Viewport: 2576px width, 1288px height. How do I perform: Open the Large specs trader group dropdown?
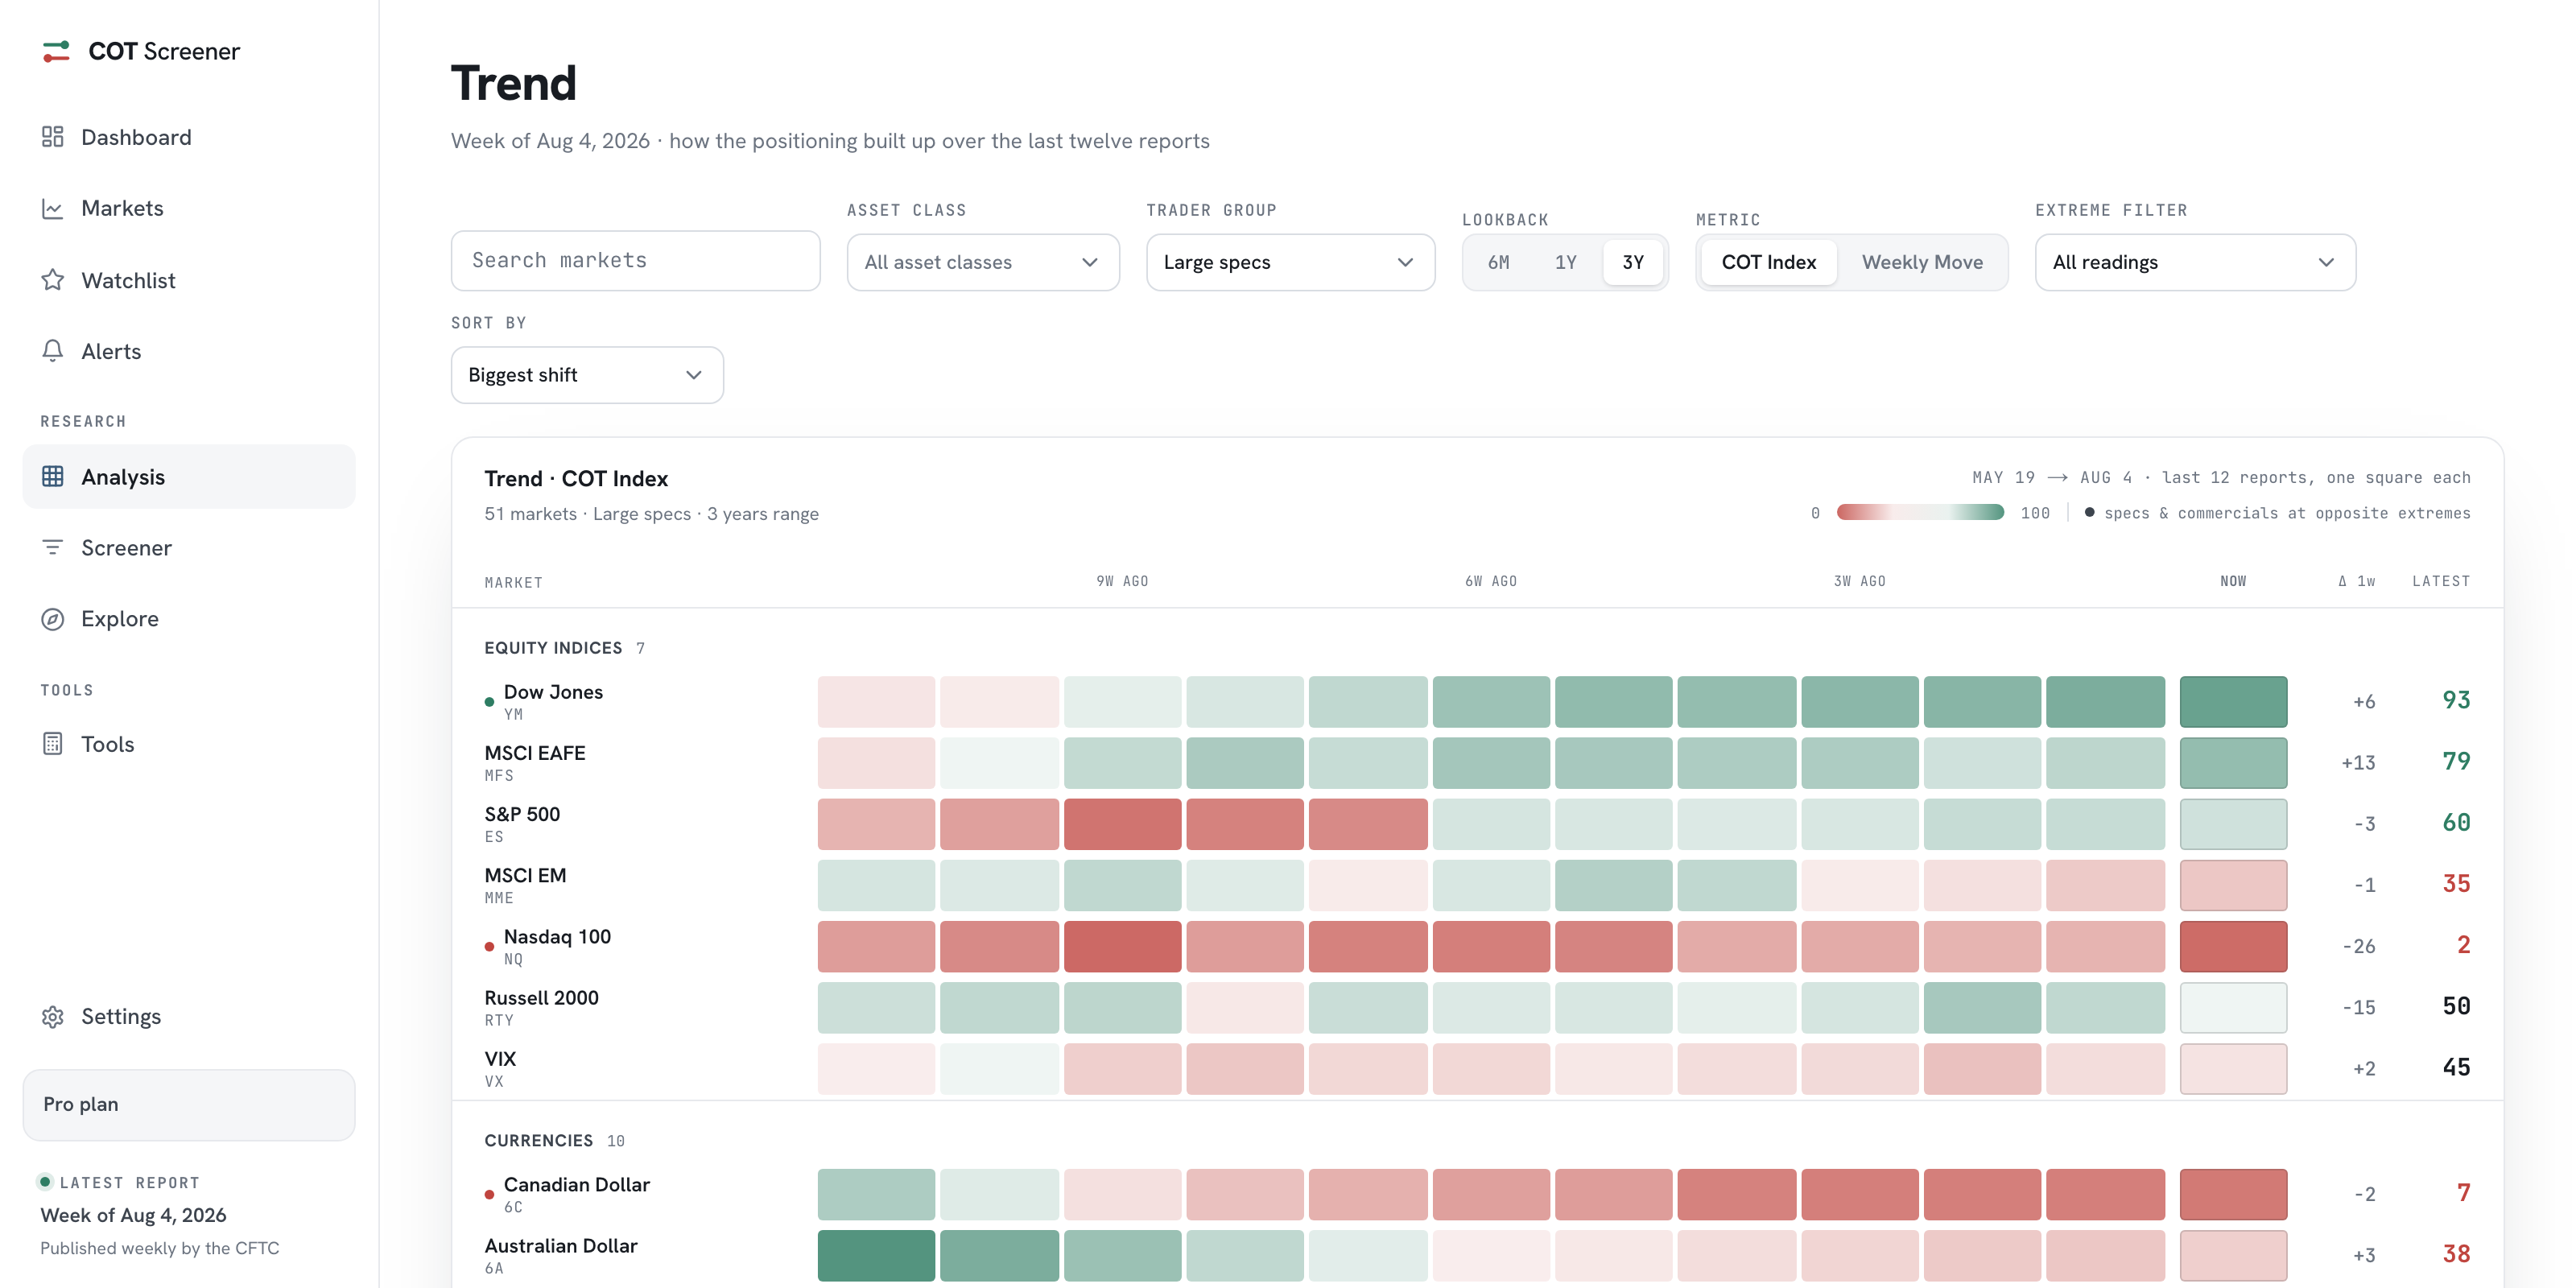pos(1290,262)
